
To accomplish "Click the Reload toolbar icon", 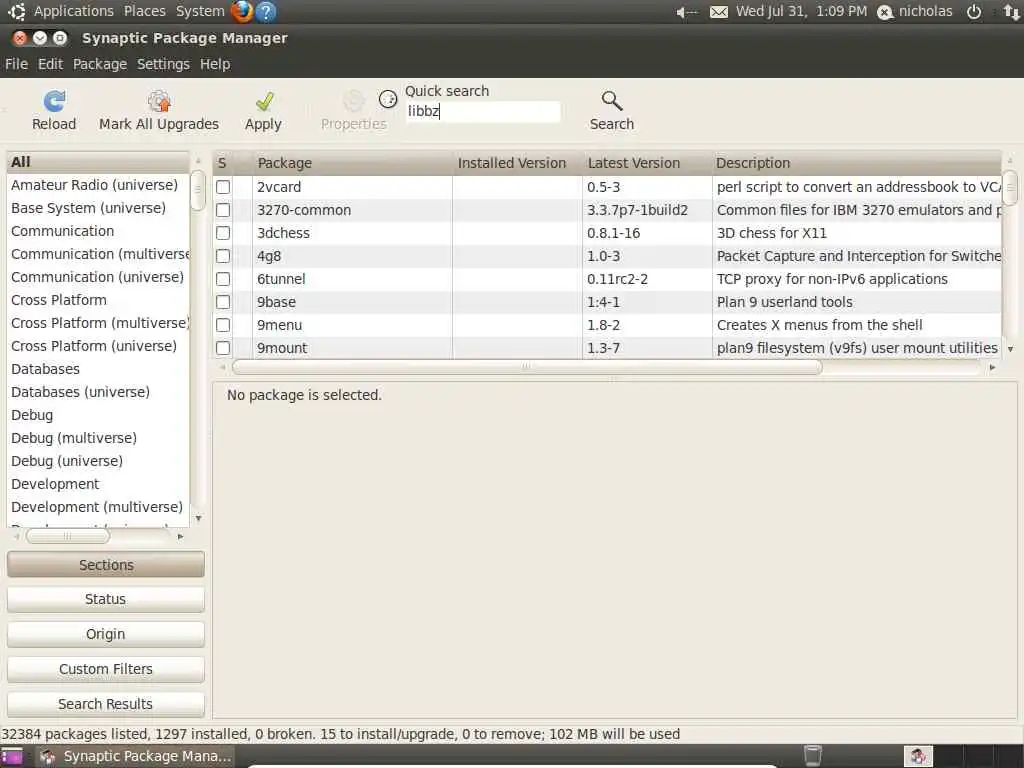I will click(54, 101).
